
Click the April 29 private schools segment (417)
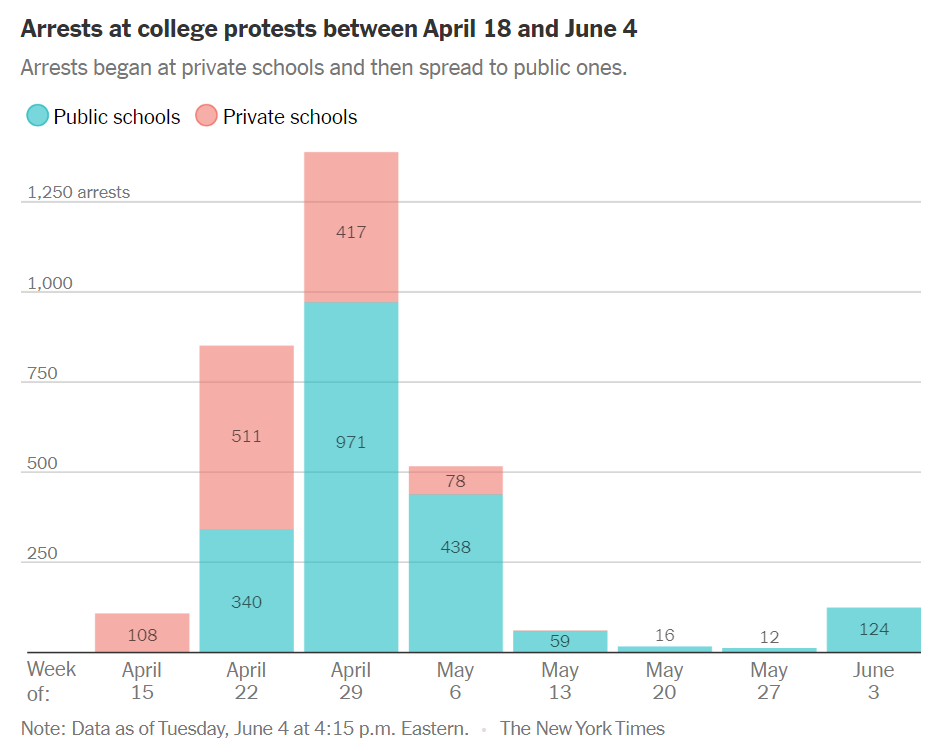351,227
